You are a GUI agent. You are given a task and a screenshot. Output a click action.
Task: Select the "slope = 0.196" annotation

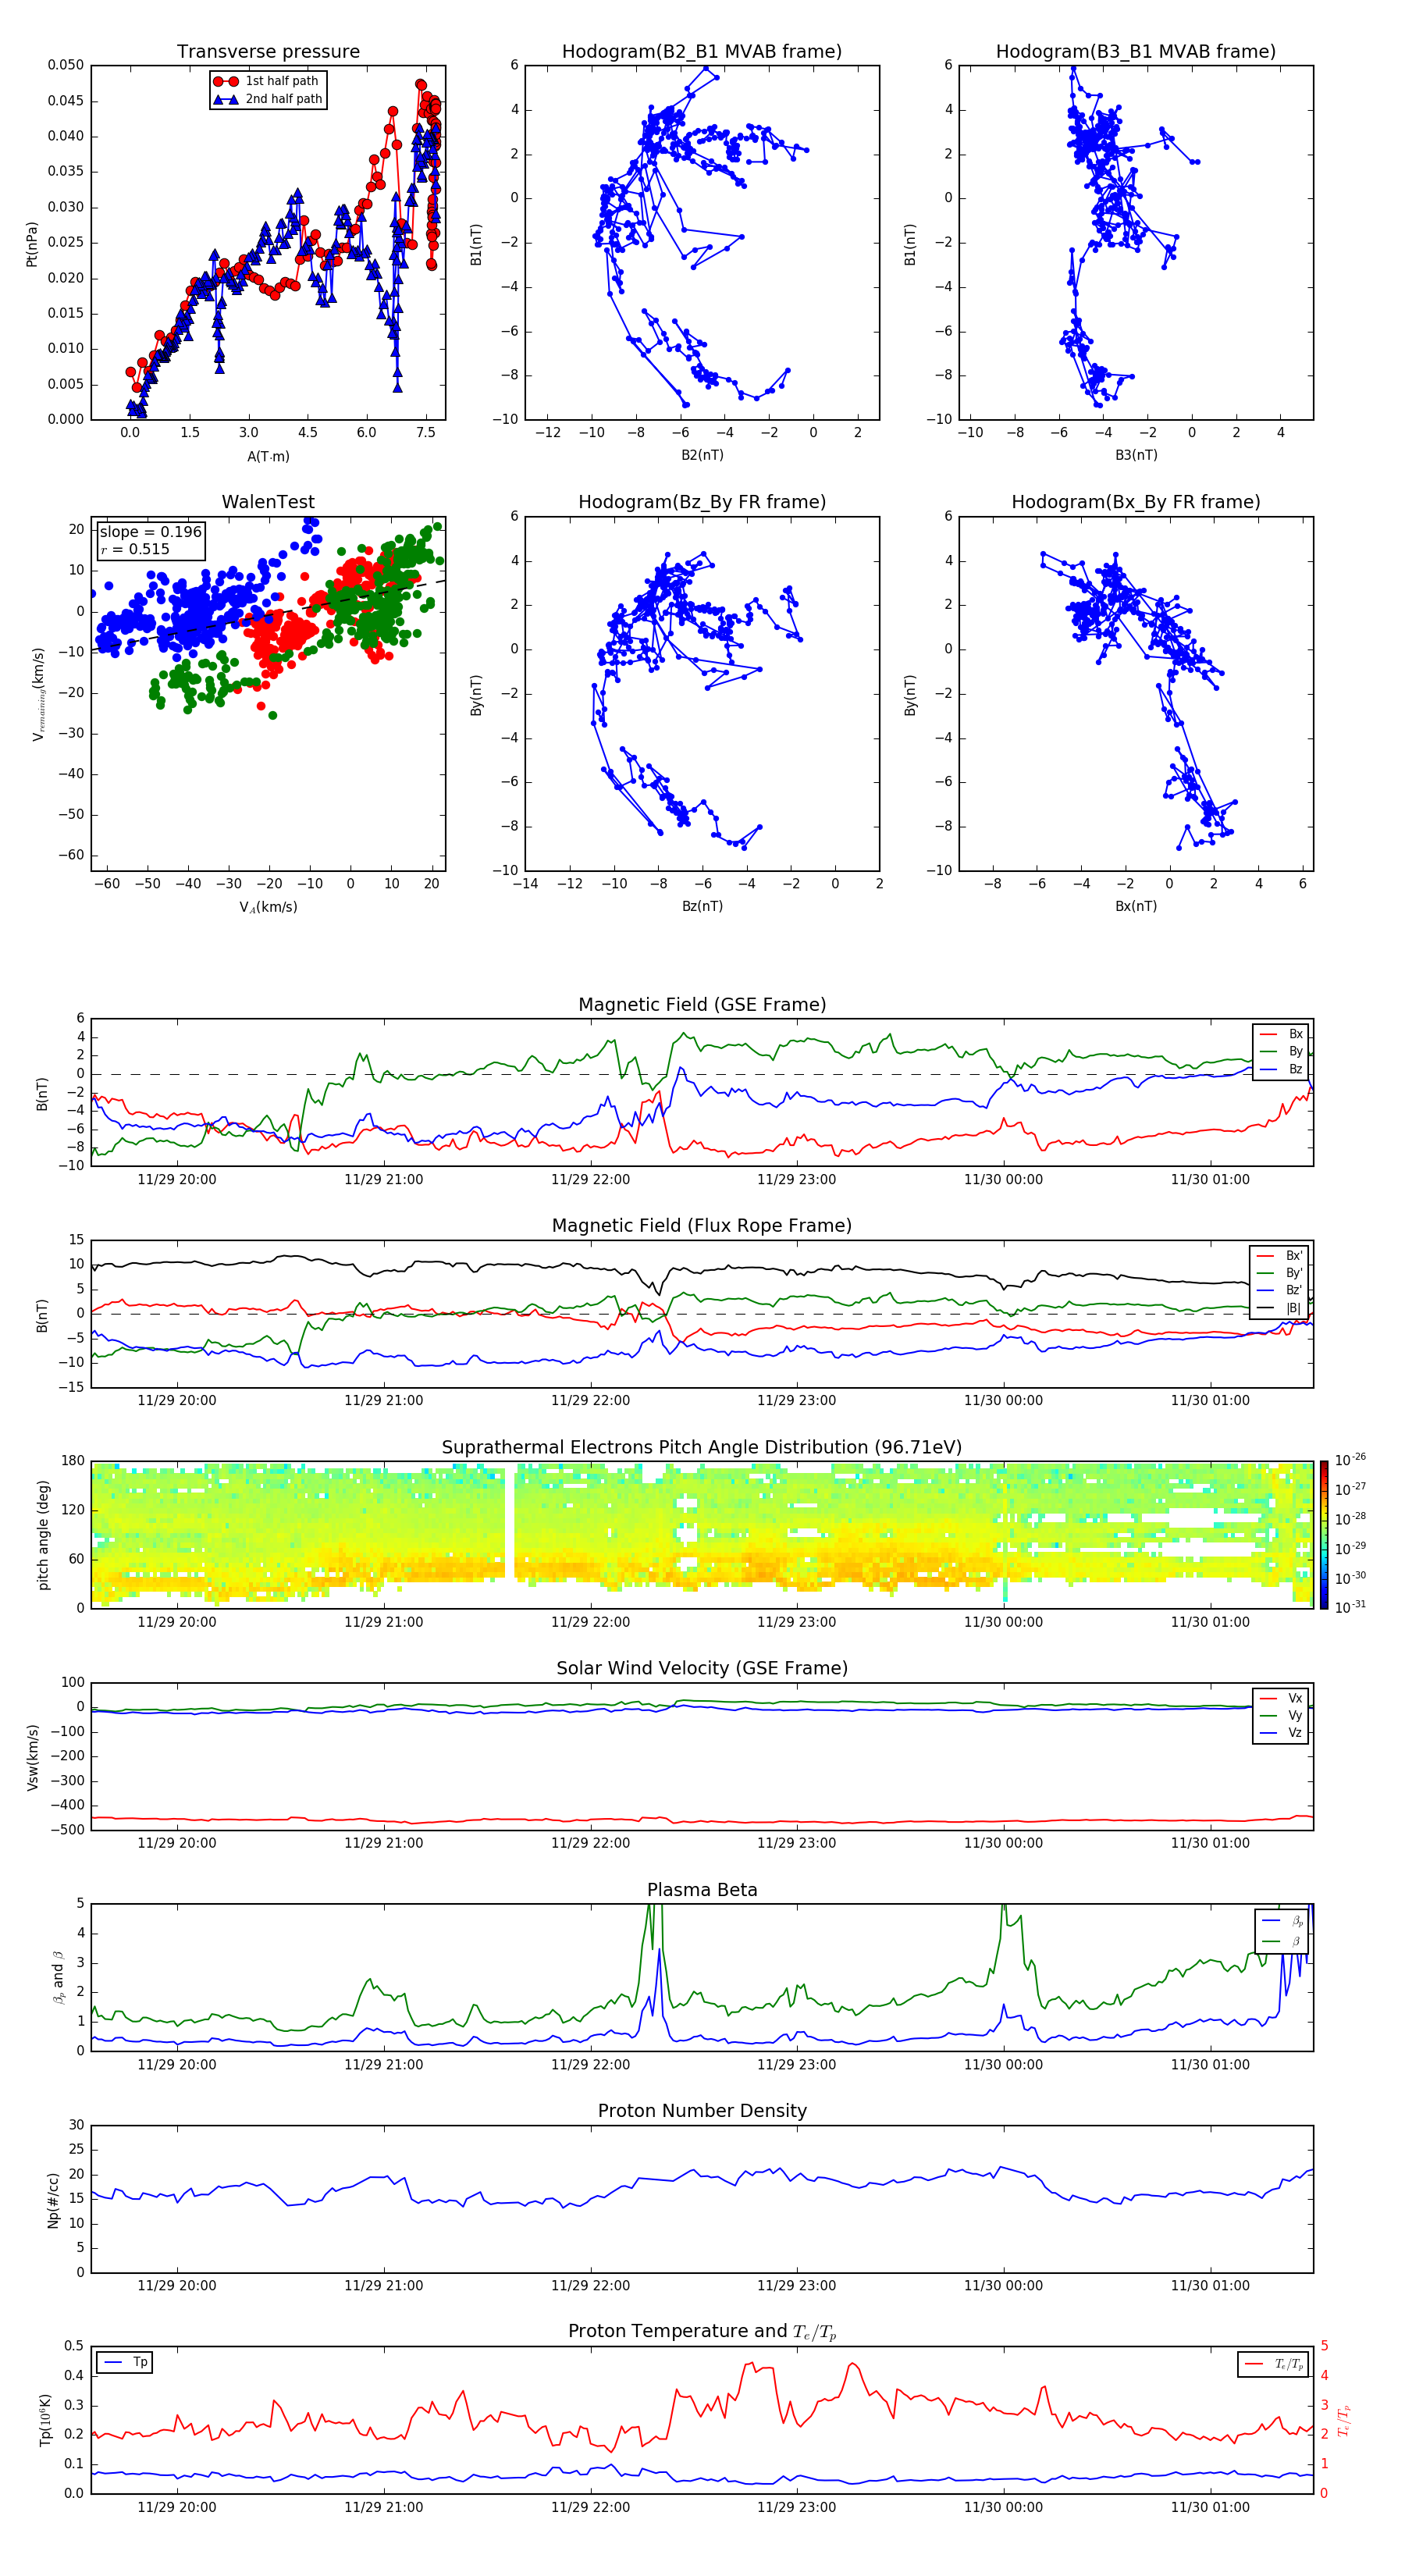[x=151, y=532]
